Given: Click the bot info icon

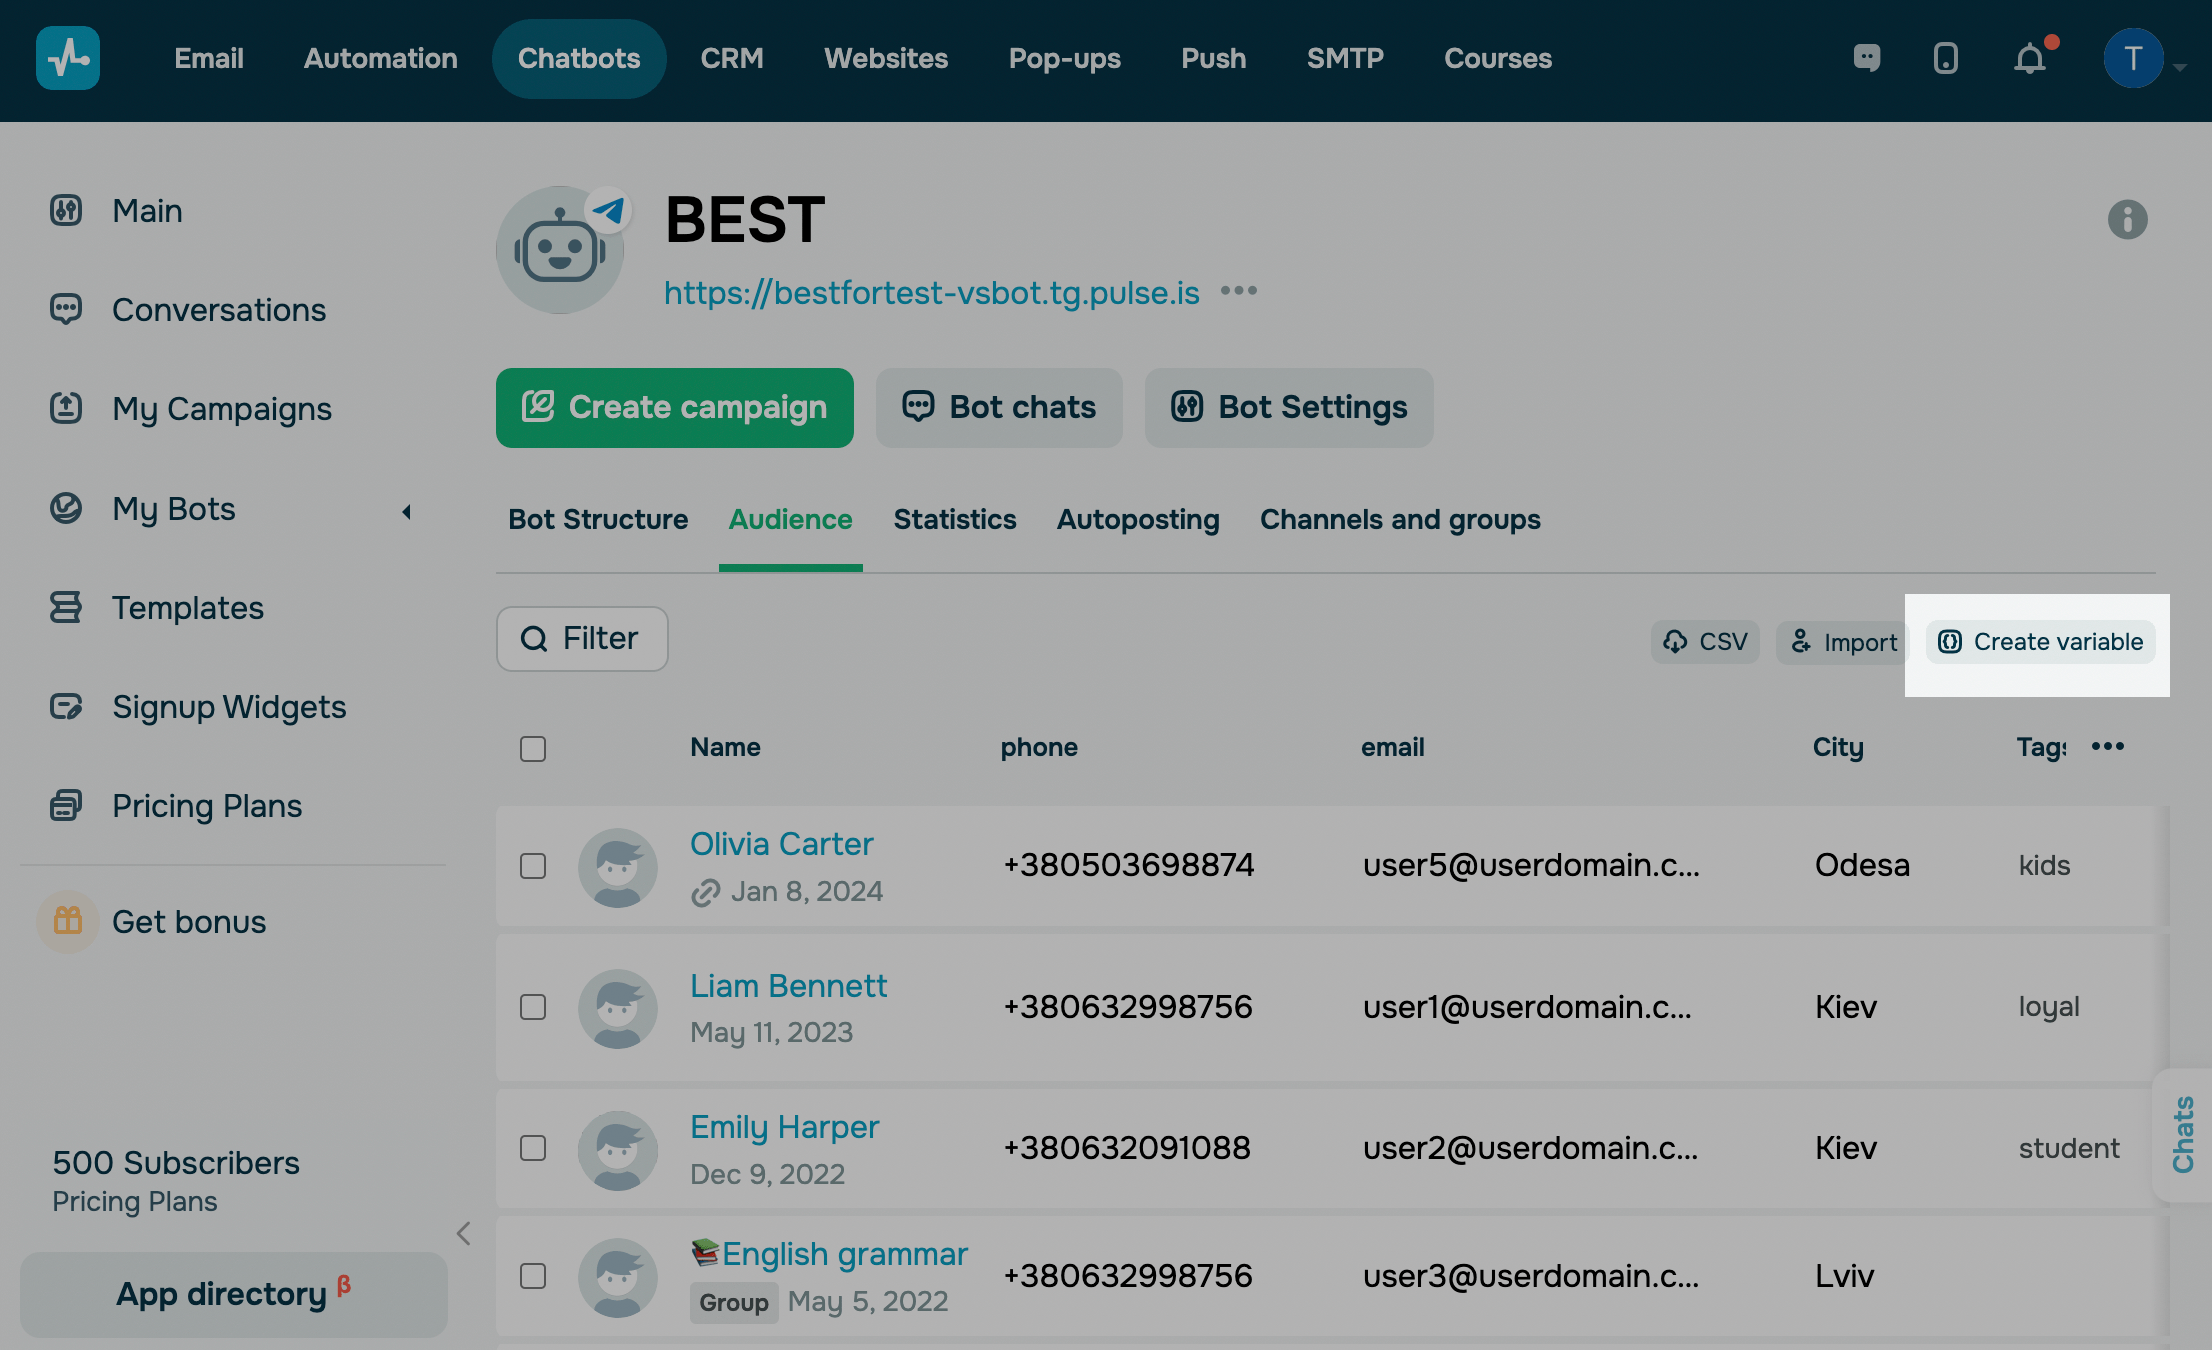Looking at the screenshot, I should coord(2127,219).
